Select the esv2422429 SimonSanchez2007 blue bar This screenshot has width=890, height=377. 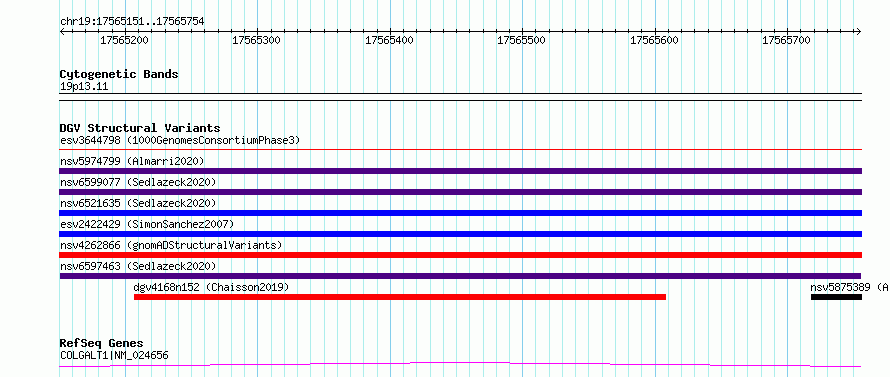pos(460,234)
